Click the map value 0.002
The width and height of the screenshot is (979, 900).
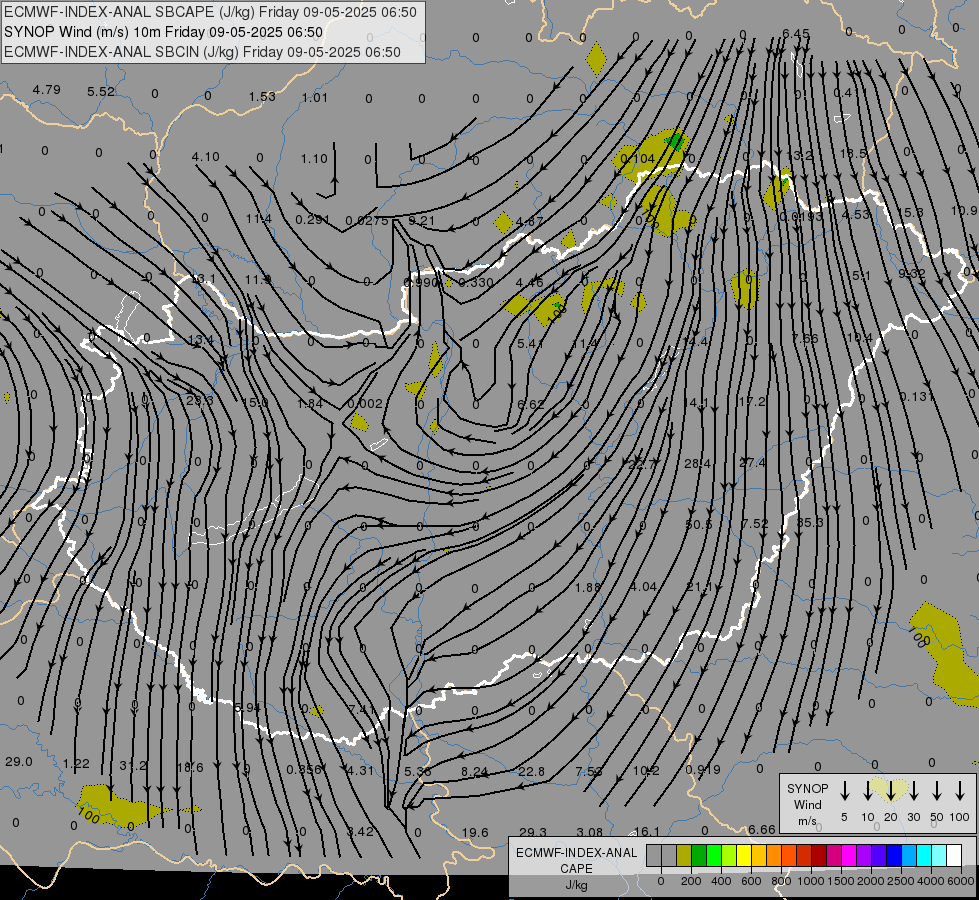click(365, 403)
